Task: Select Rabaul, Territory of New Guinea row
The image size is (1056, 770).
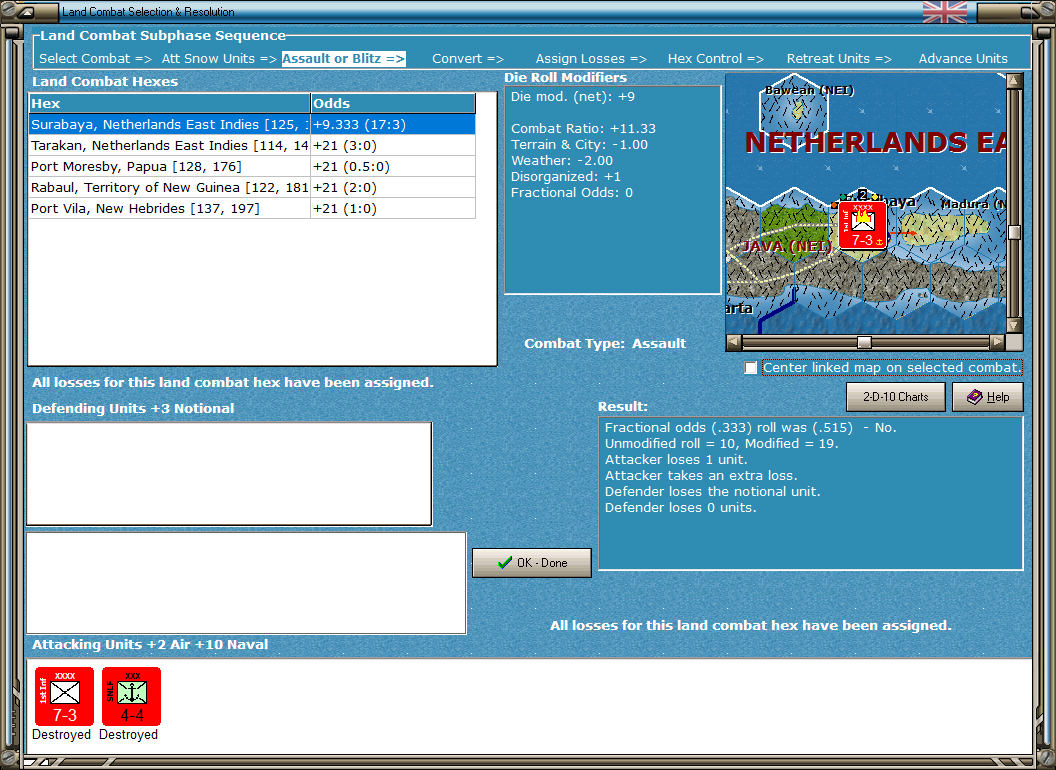Action: pos(252,187)
